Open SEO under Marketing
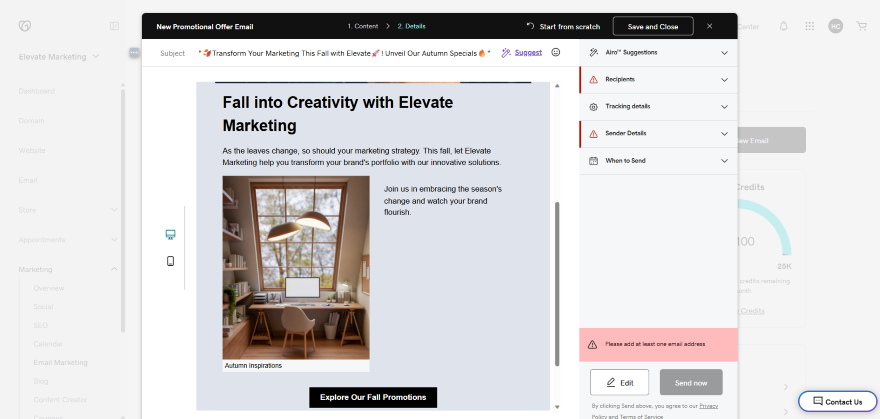Screen dimensions: 880x419 (40, 325)
